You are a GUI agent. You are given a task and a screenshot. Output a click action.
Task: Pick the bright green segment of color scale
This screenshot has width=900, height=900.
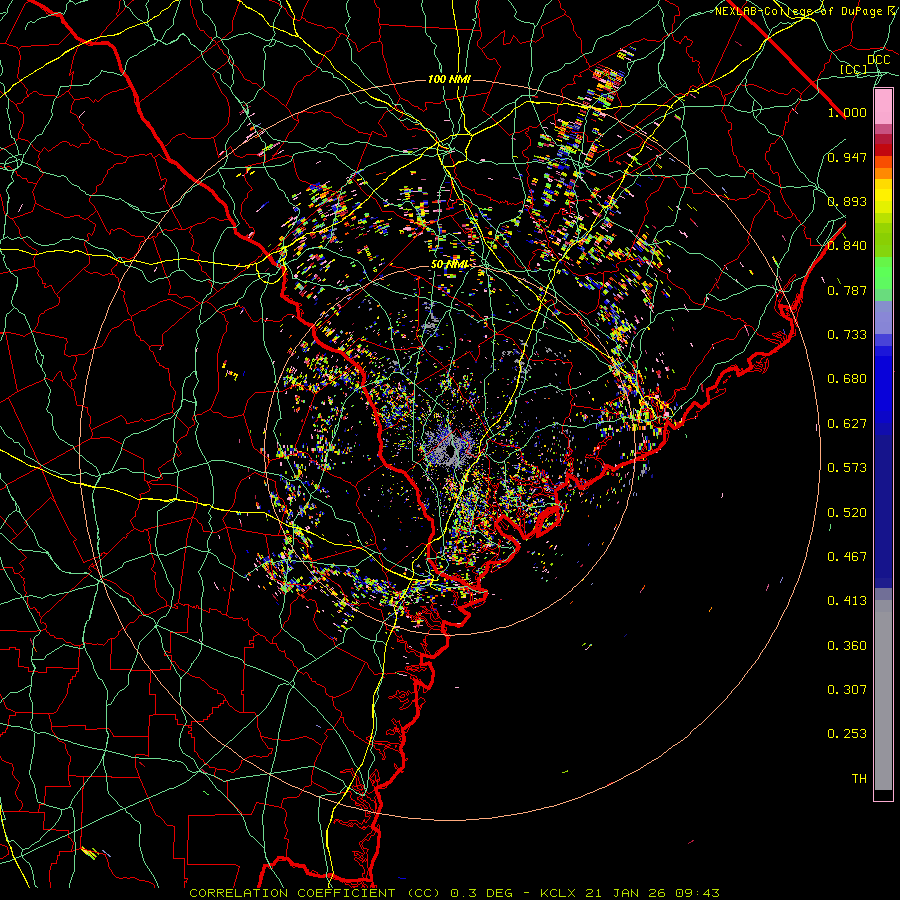(883, 273)
